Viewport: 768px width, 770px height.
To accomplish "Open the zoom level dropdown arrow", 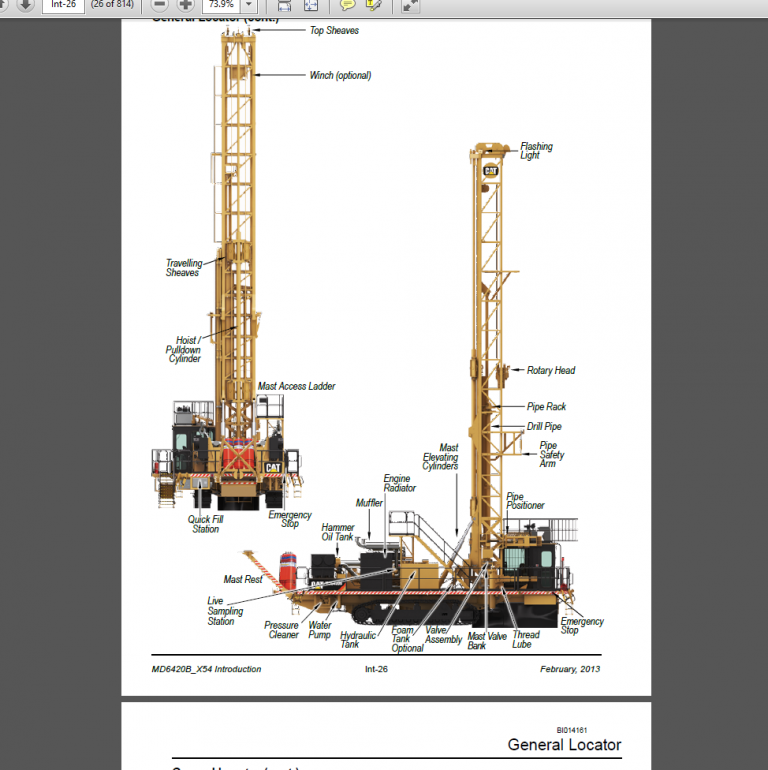I will (x=249, y=5).
